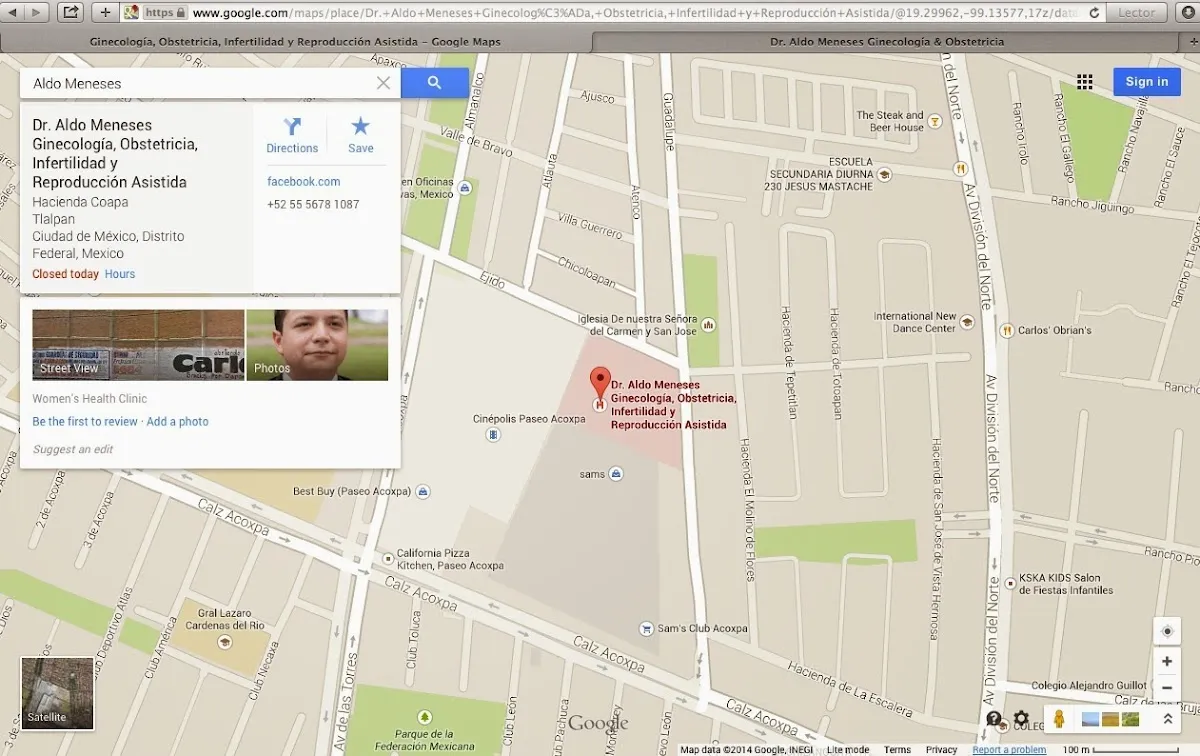This screenshot has width=1200, height=756.
Task: Select the Iglesia de Nuestra Señora icon
Action: [x=709, y=324]
